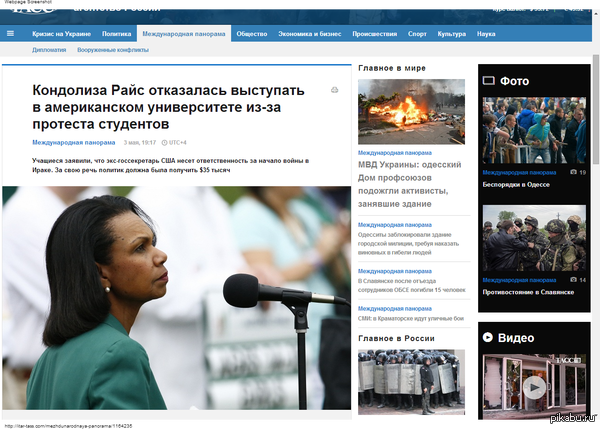Viewport: 600px width, 429px height.
Task: Click the print icon beside the headline
Action: 335,90
